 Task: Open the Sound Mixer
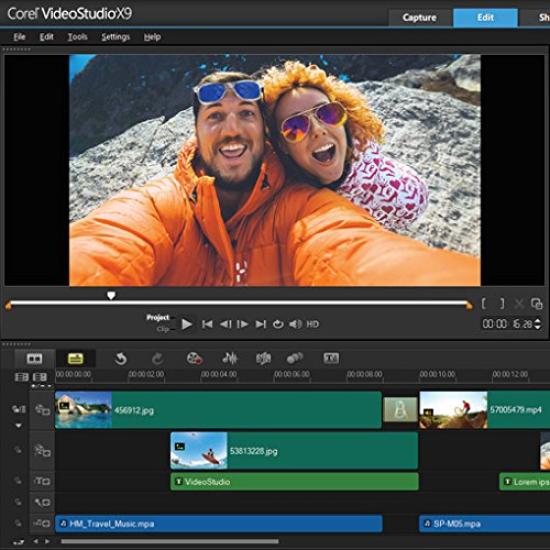coord(230,358)
